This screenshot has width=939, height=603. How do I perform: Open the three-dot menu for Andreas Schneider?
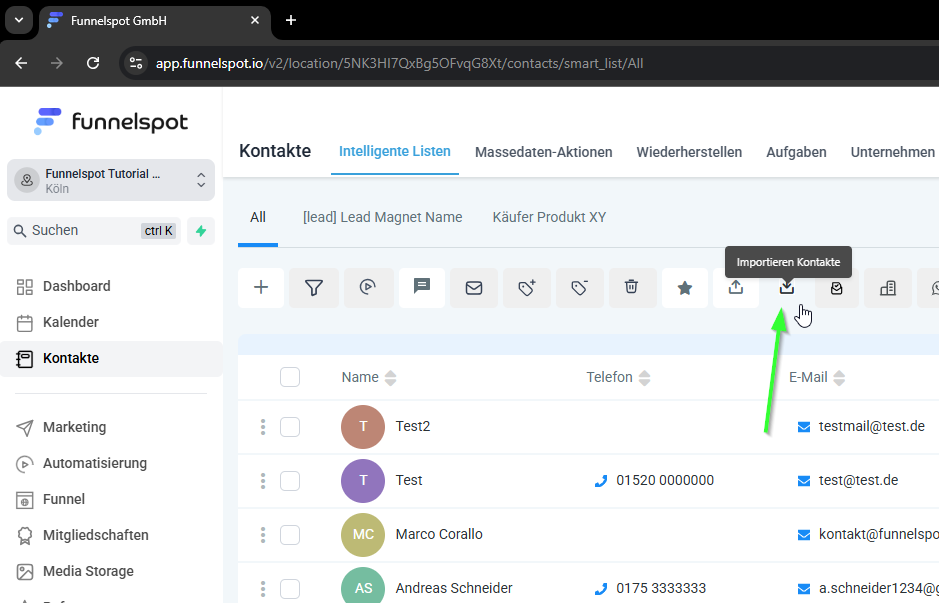(263, 589)
